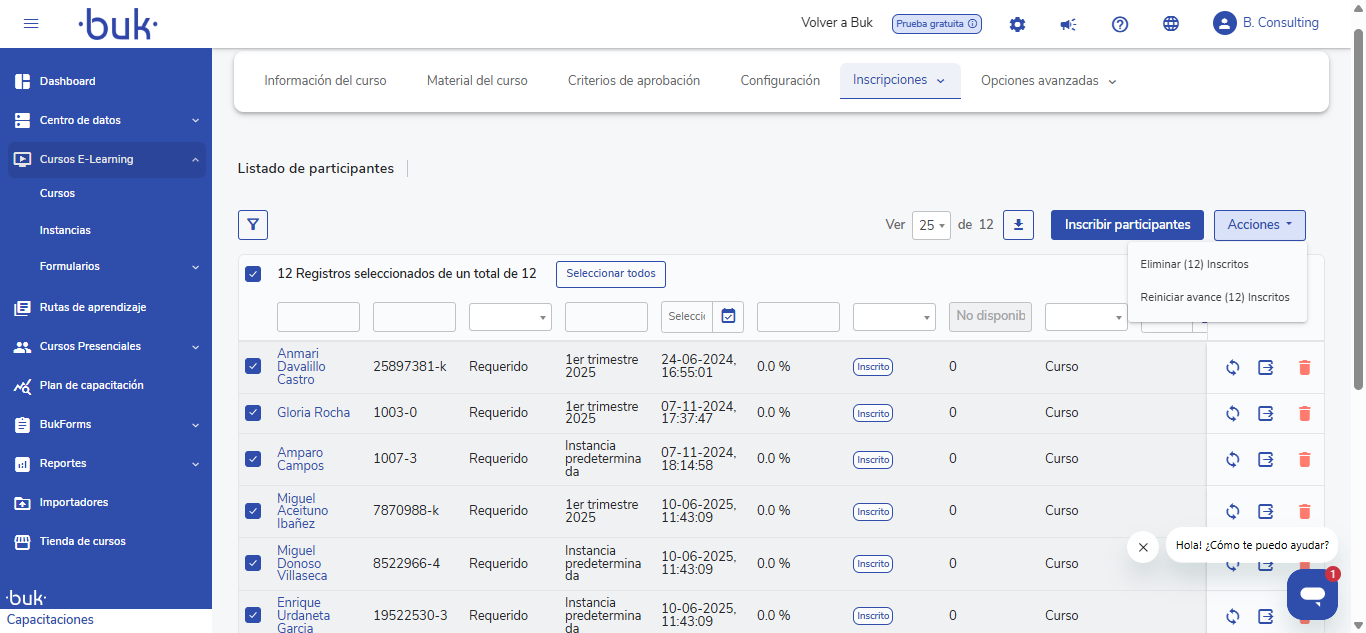The height and width of the screenshot is (633, 1366).
Task: Open the rows-per-page 25 dropdown
Action: click(x=931, y=225)
